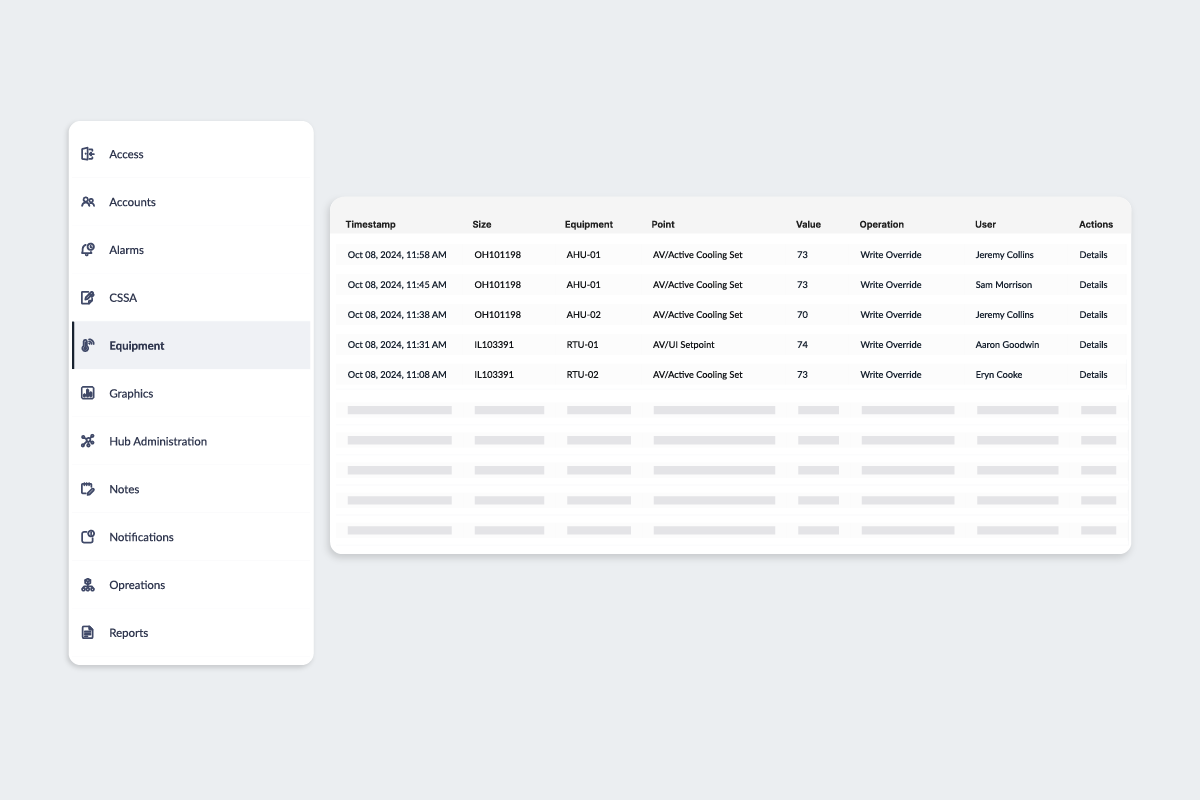Click the Reports document icon
Screen dimensions: 1200x800
point(88,633)
